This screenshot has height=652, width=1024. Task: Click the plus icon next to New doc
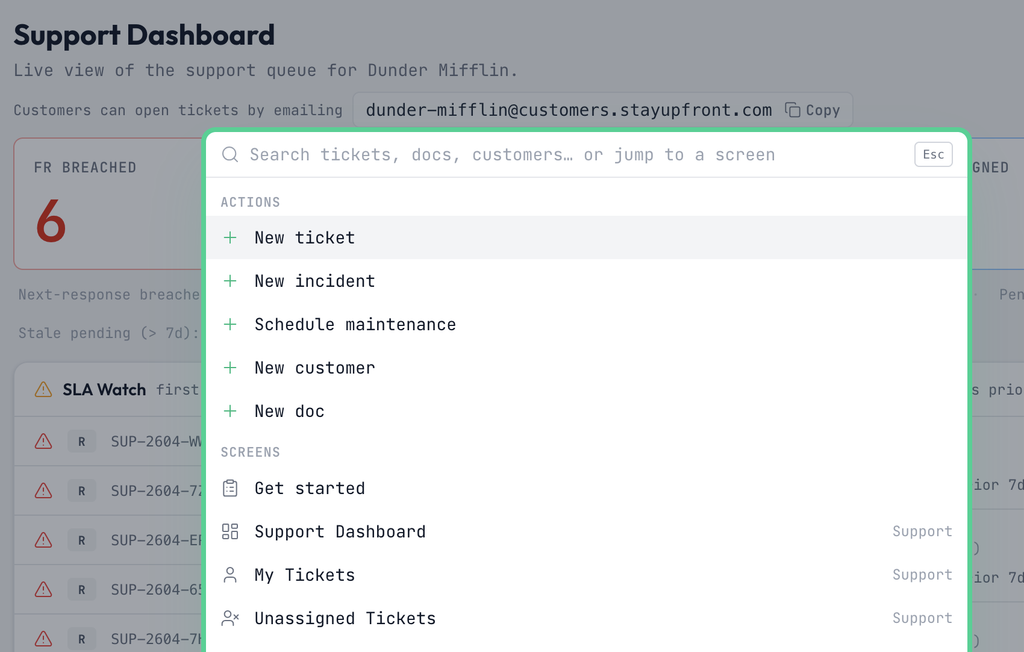coord(230,412)
